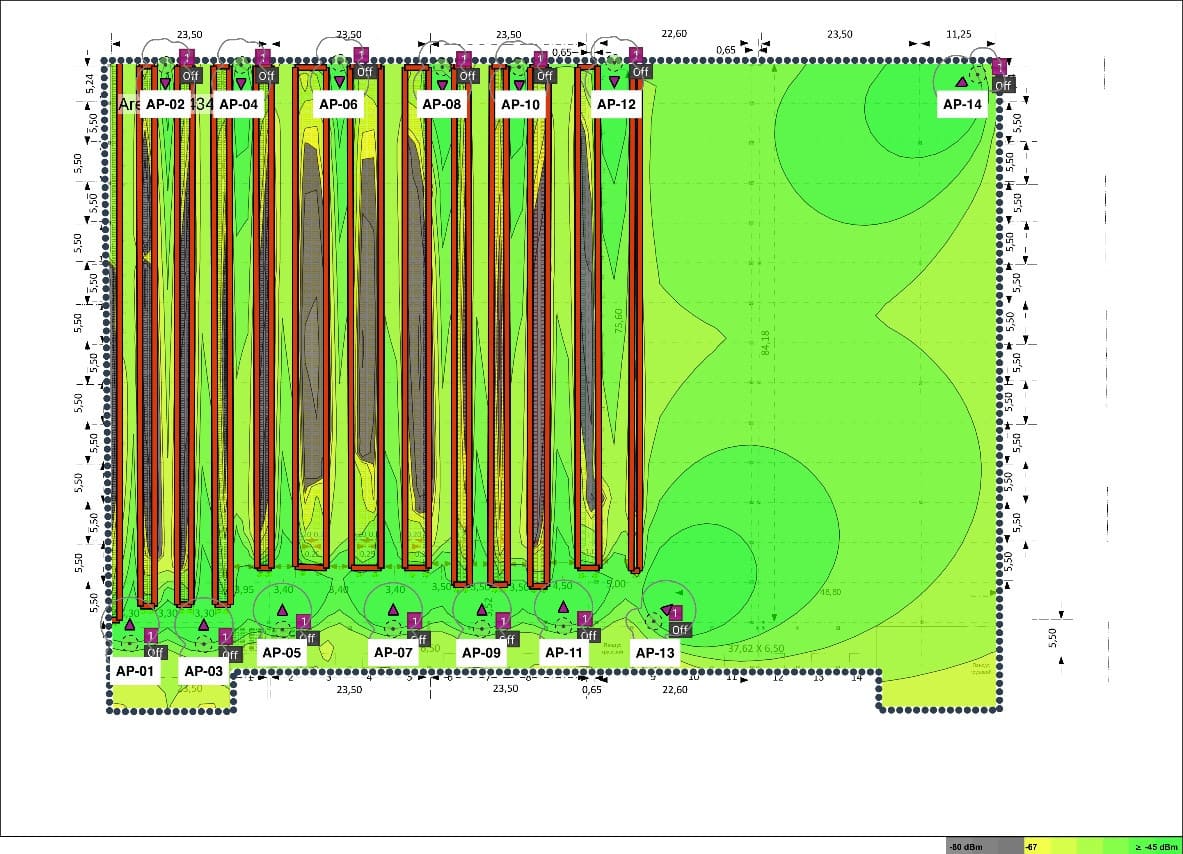Click the AP-01 name label
The width and height of the screenshot is (1183, 854).
pos(135,671)
